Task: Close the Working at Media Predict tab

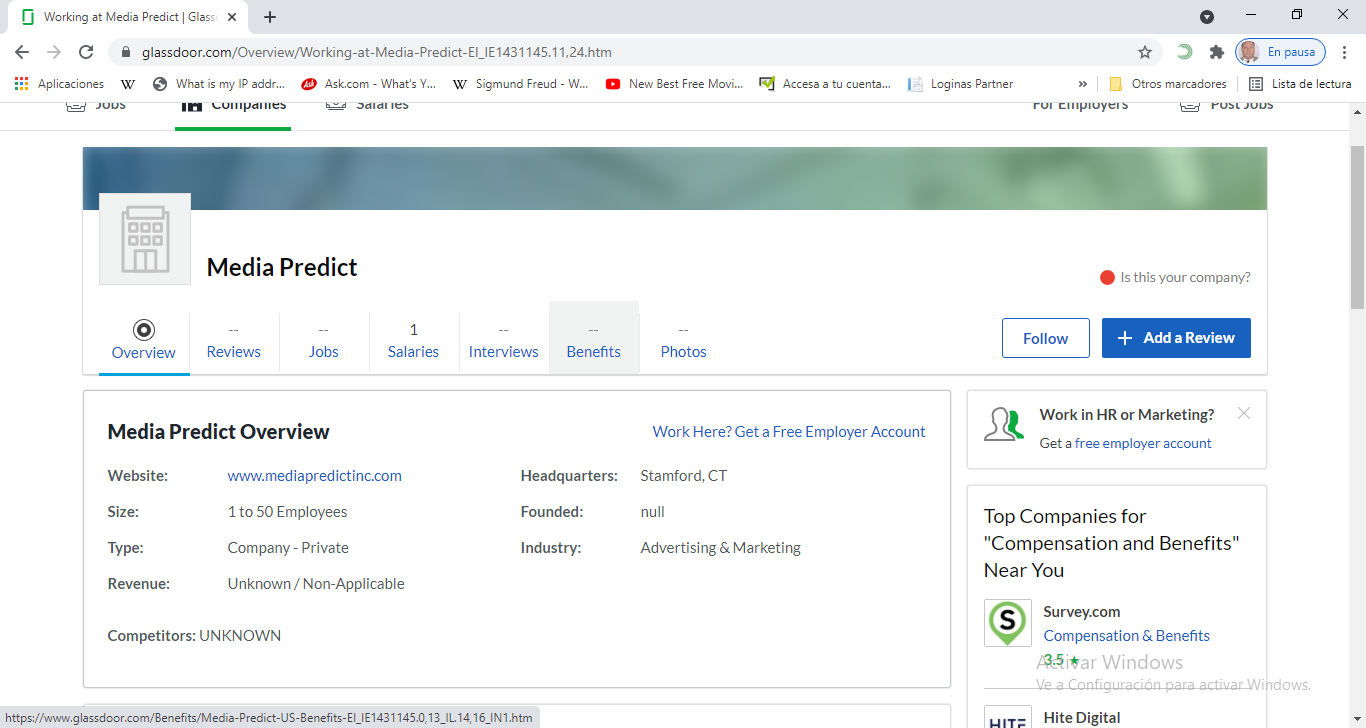Action: [232, 17]
